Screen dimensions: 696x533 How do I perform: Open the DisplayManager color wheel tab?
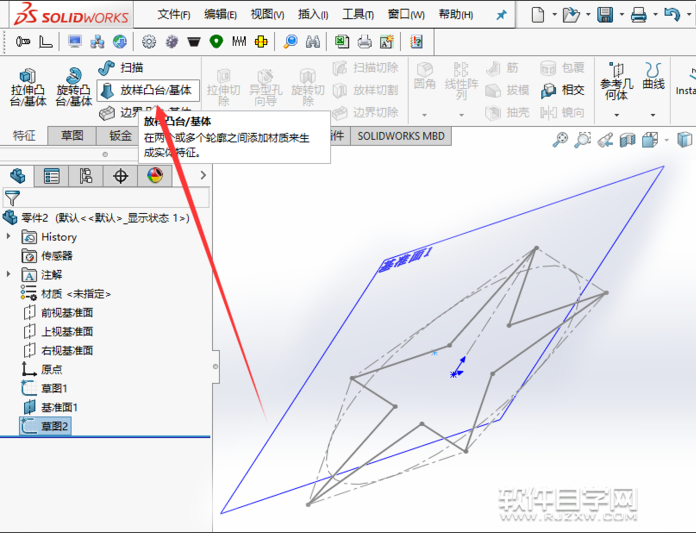coord(155,176)
